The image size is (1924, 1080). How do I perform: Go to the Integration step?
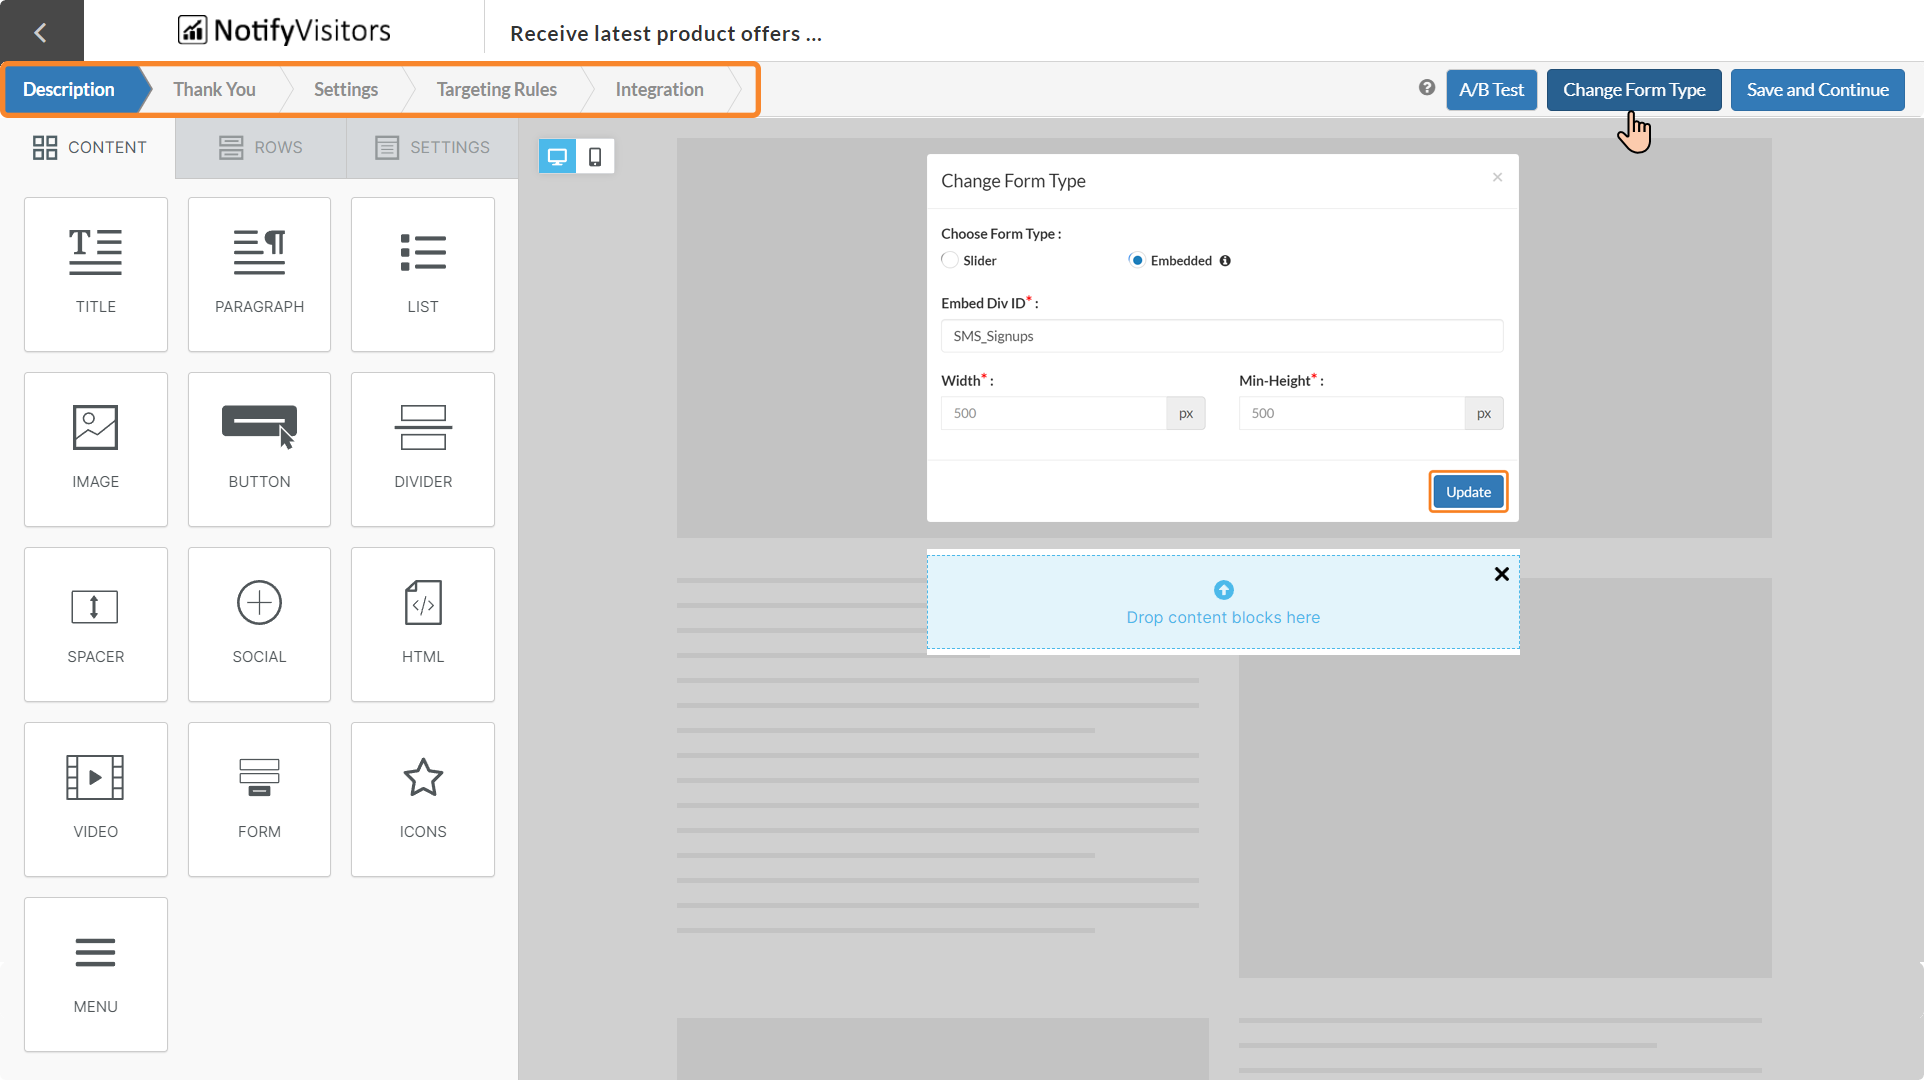click(660, 89)
